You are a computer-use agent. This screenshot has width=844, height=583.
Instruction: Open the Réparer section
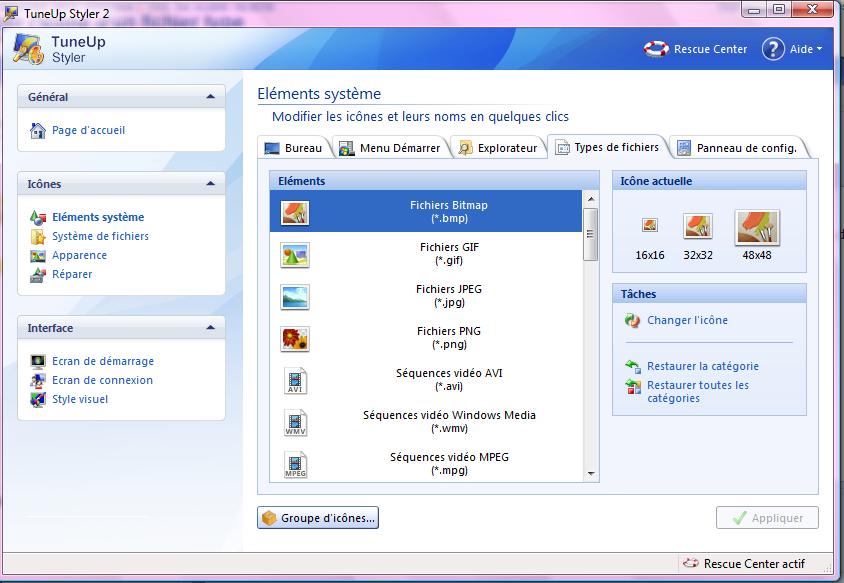click(72, 275)
